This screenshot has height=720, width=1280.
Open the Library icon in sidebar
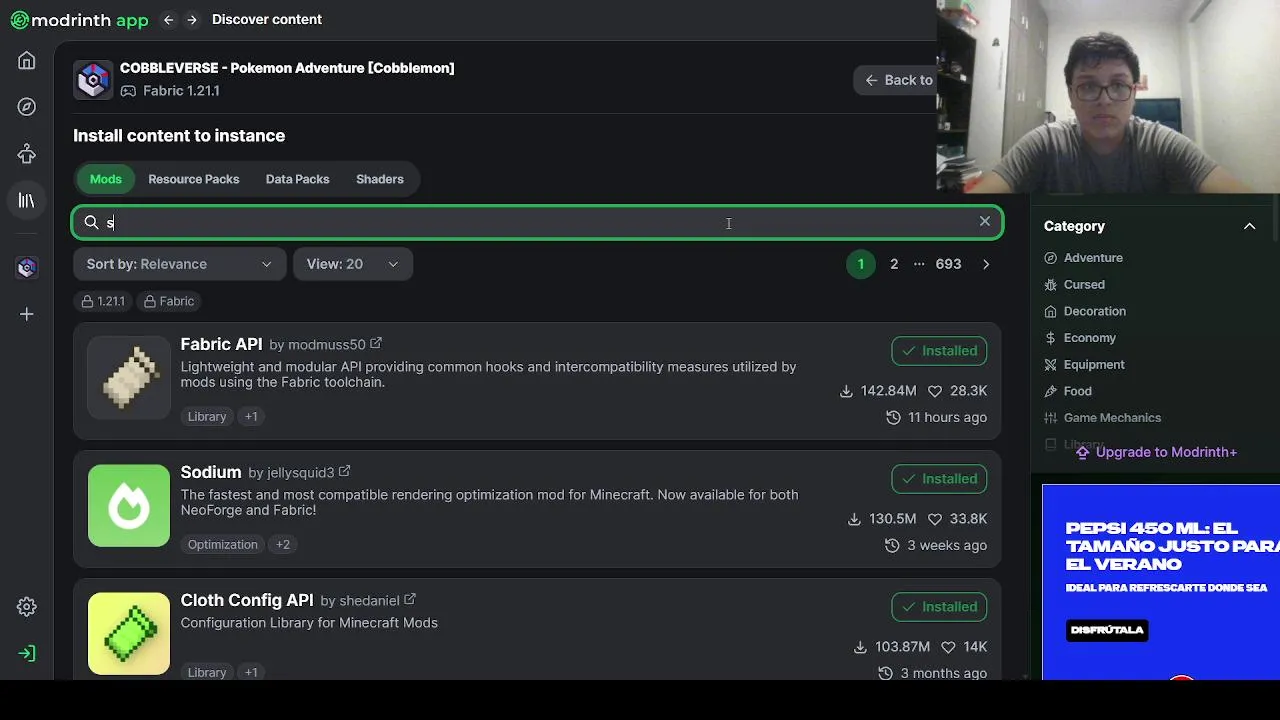coord(27,200)
